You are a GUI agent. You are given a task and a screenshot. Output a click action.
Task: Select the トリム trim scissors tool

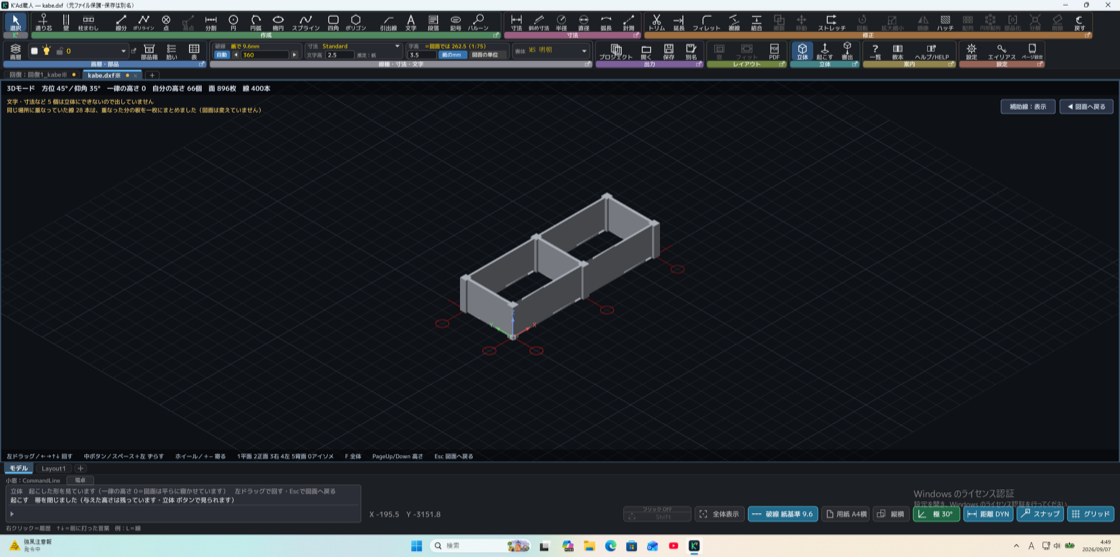point(656,22)
